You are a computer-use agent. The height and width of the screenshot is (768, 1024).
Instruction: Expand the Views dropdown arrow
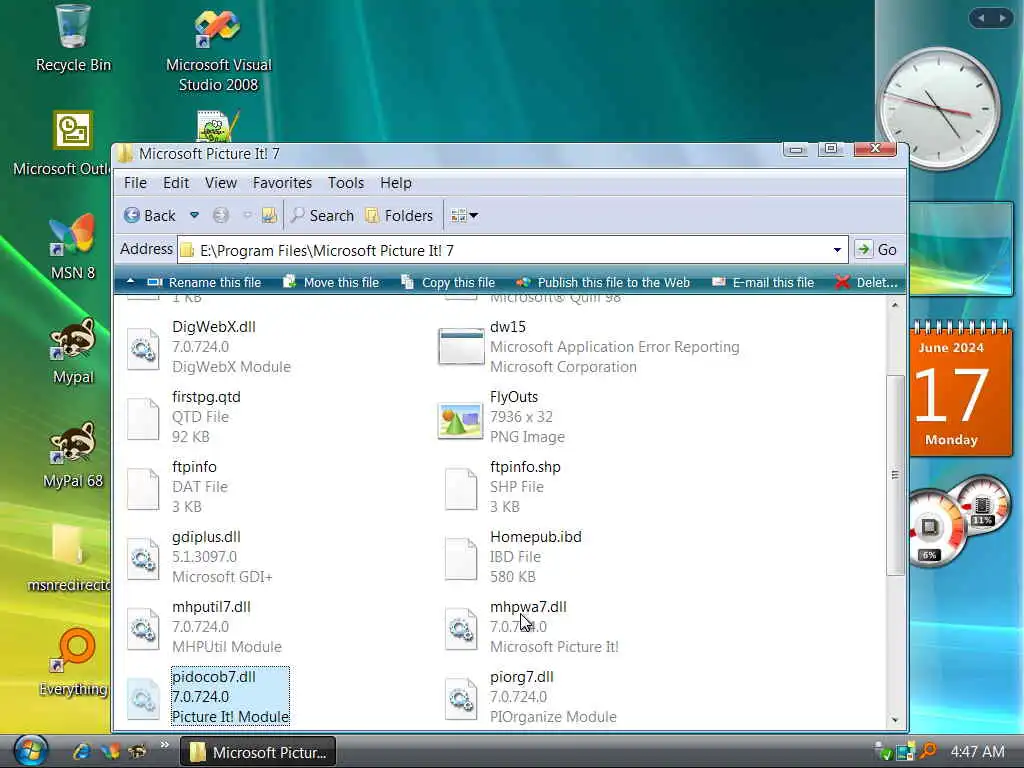pos(474,216)
